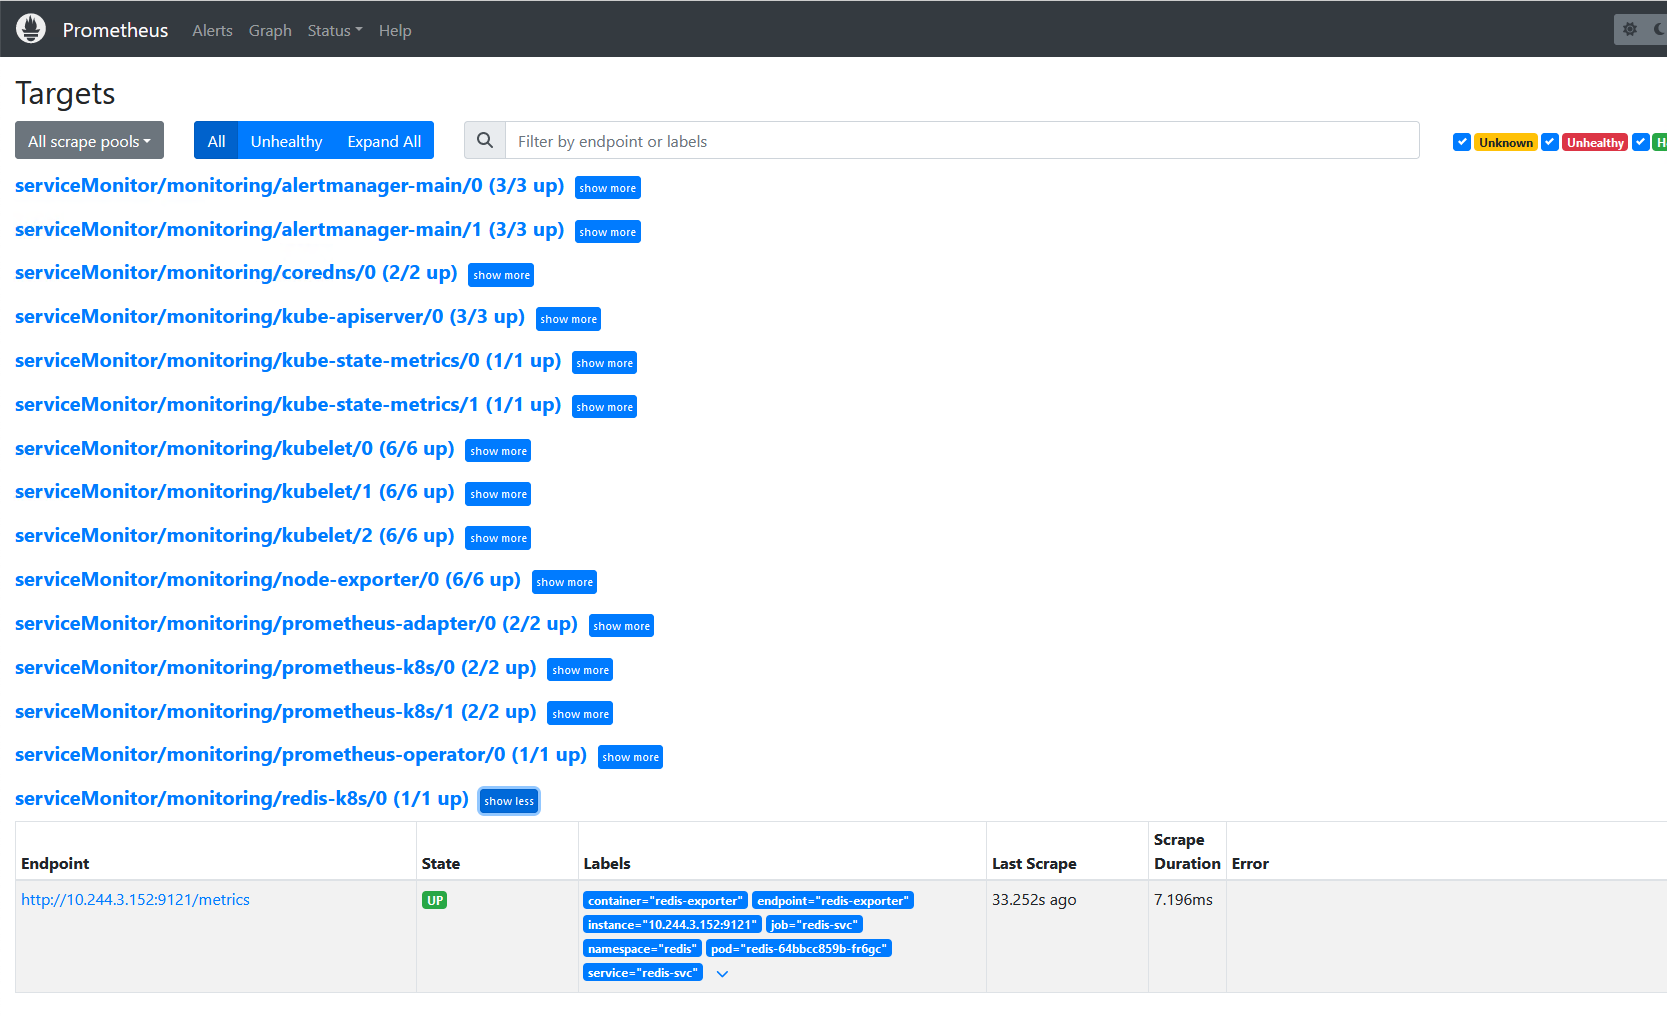This screenshot has width=1667, height=1021.
Task: Show more for kubelet/1 pool
Action: 498,494
